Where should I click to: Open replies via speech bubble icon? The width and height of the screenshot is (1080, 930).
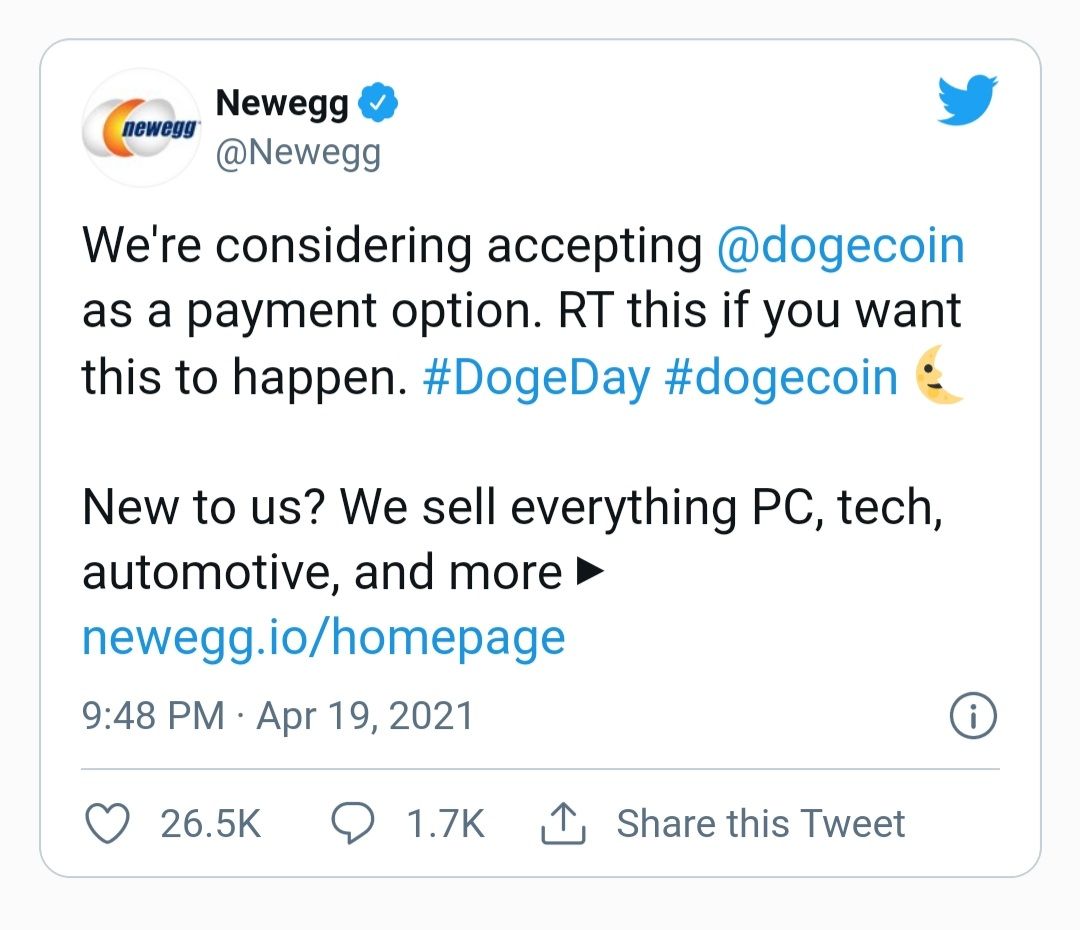tap(352, 824)
